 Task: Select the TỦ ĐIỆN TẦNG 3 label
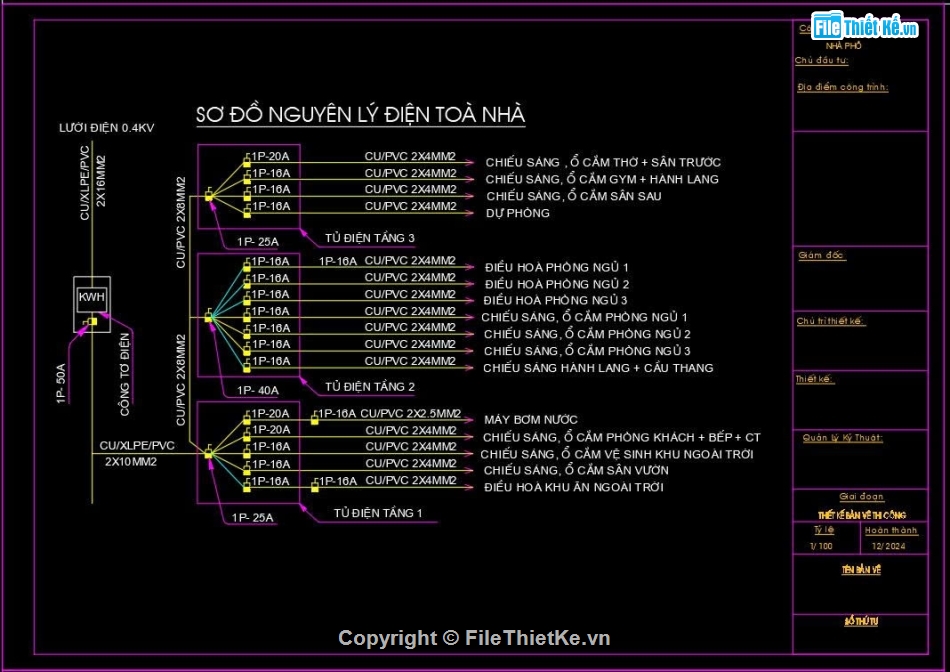pyautogui.click(x=370, y=238)
